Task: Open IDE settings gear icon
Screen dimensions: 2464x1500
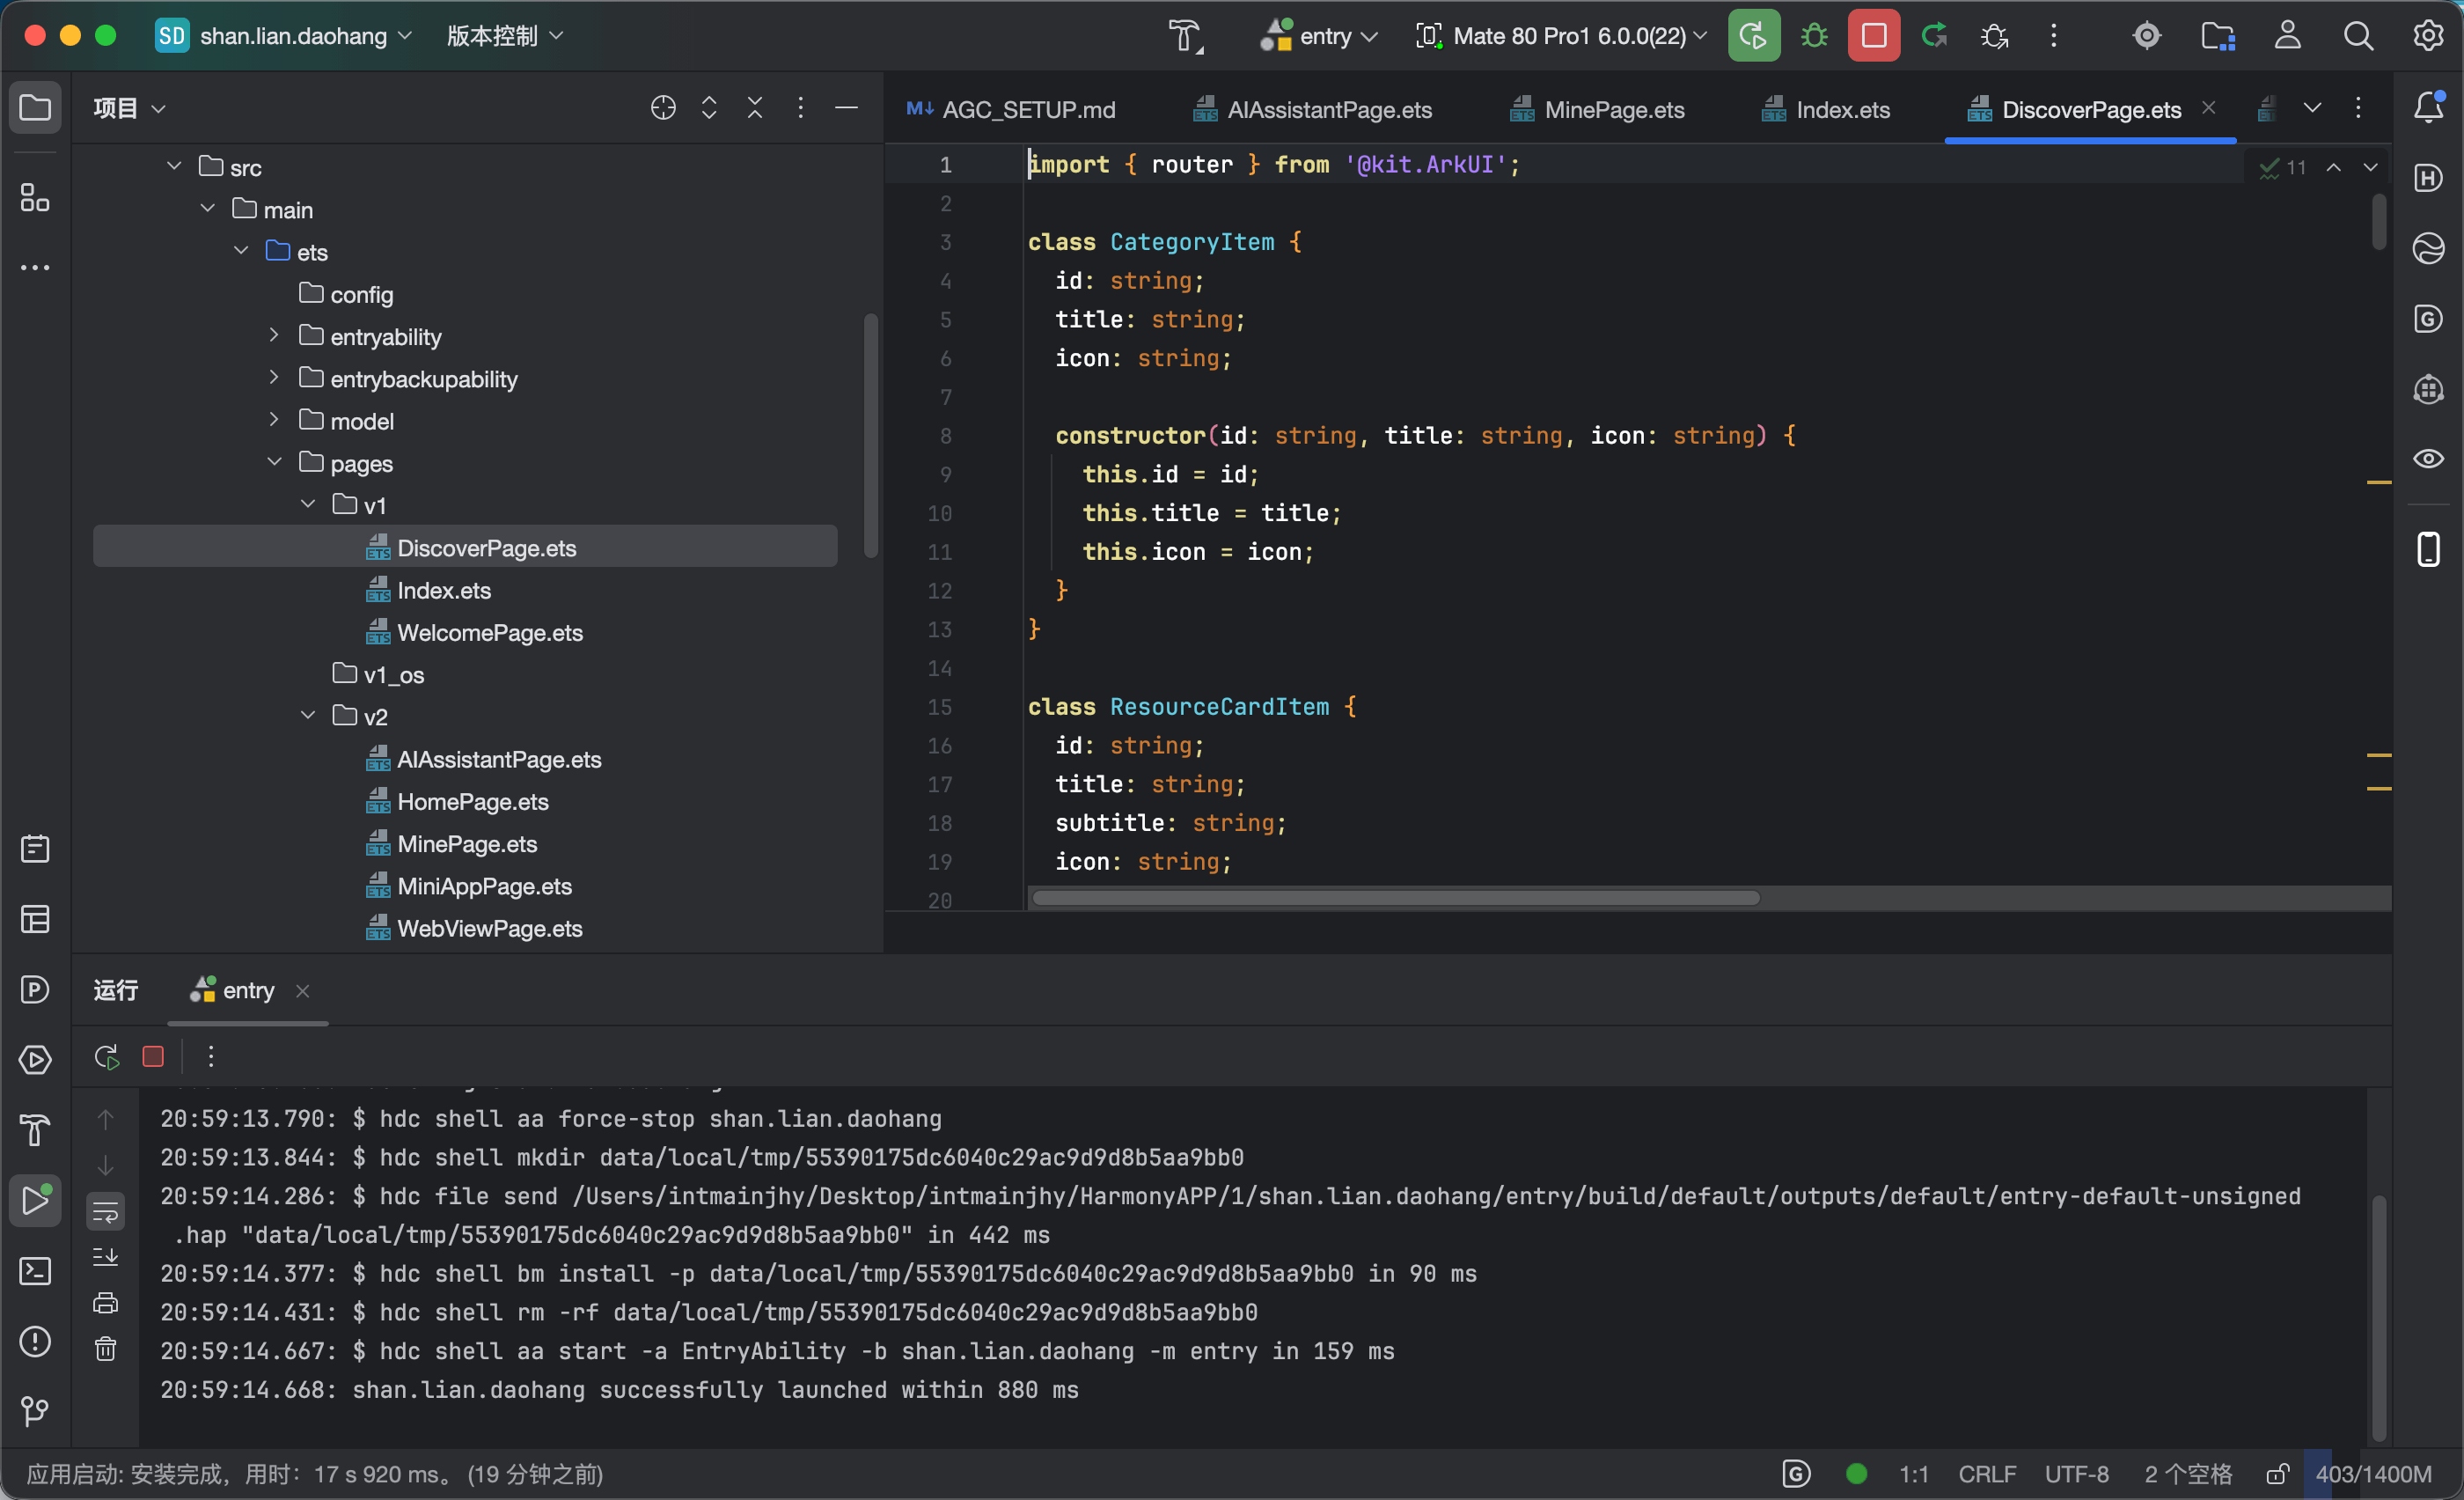Action: point(2428,36)
